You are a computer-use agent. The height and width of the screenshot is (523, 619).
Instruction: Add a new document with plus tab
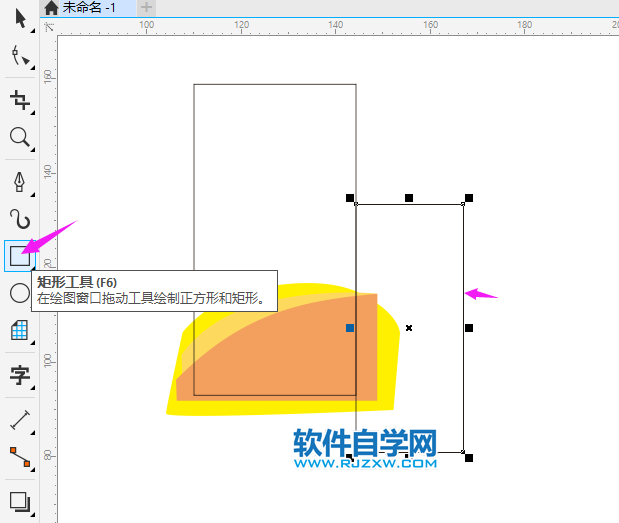[146, 7]
